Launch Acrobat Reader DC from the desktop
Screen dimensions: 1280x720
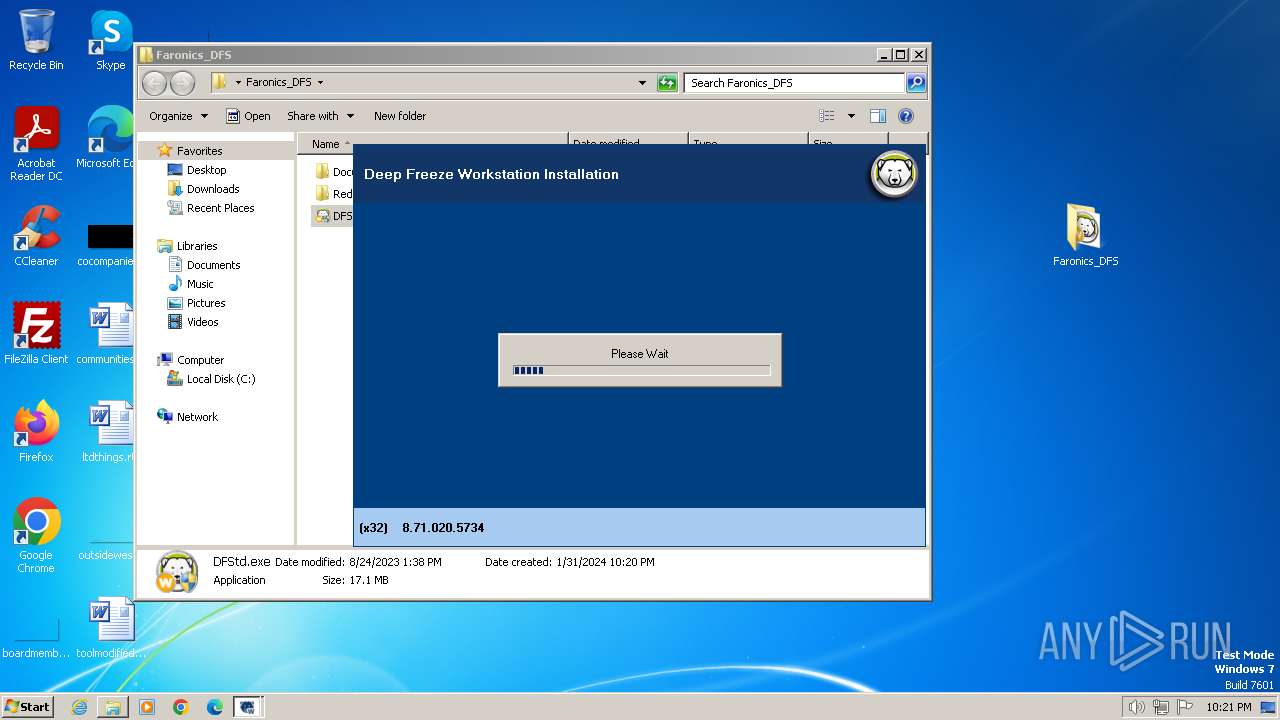point(36,144)
